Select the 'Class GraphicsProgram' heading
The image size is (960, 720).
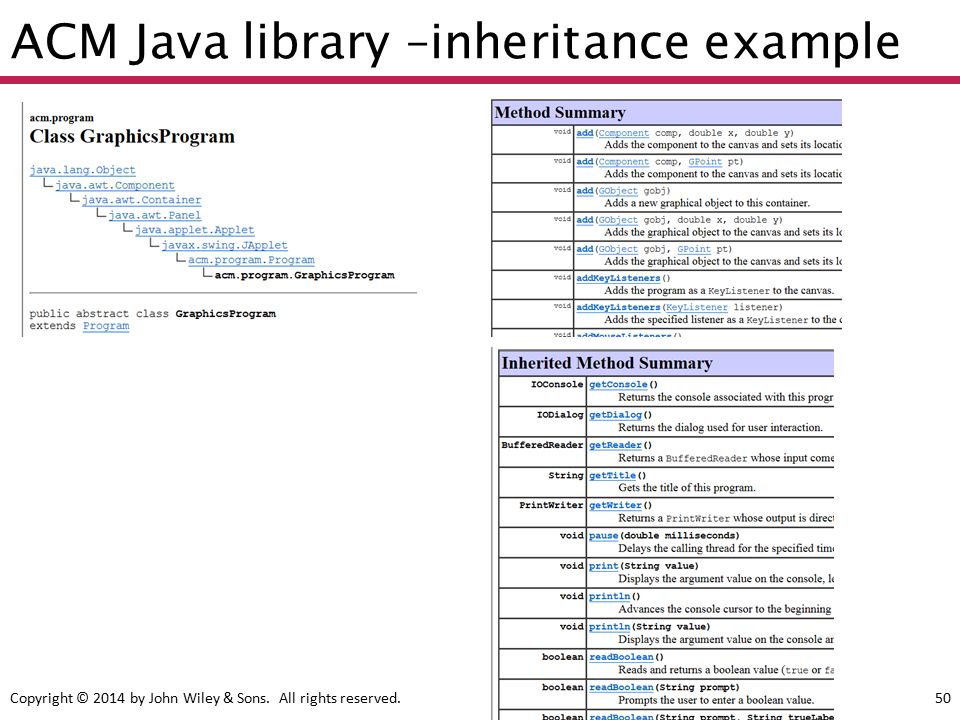132,137
